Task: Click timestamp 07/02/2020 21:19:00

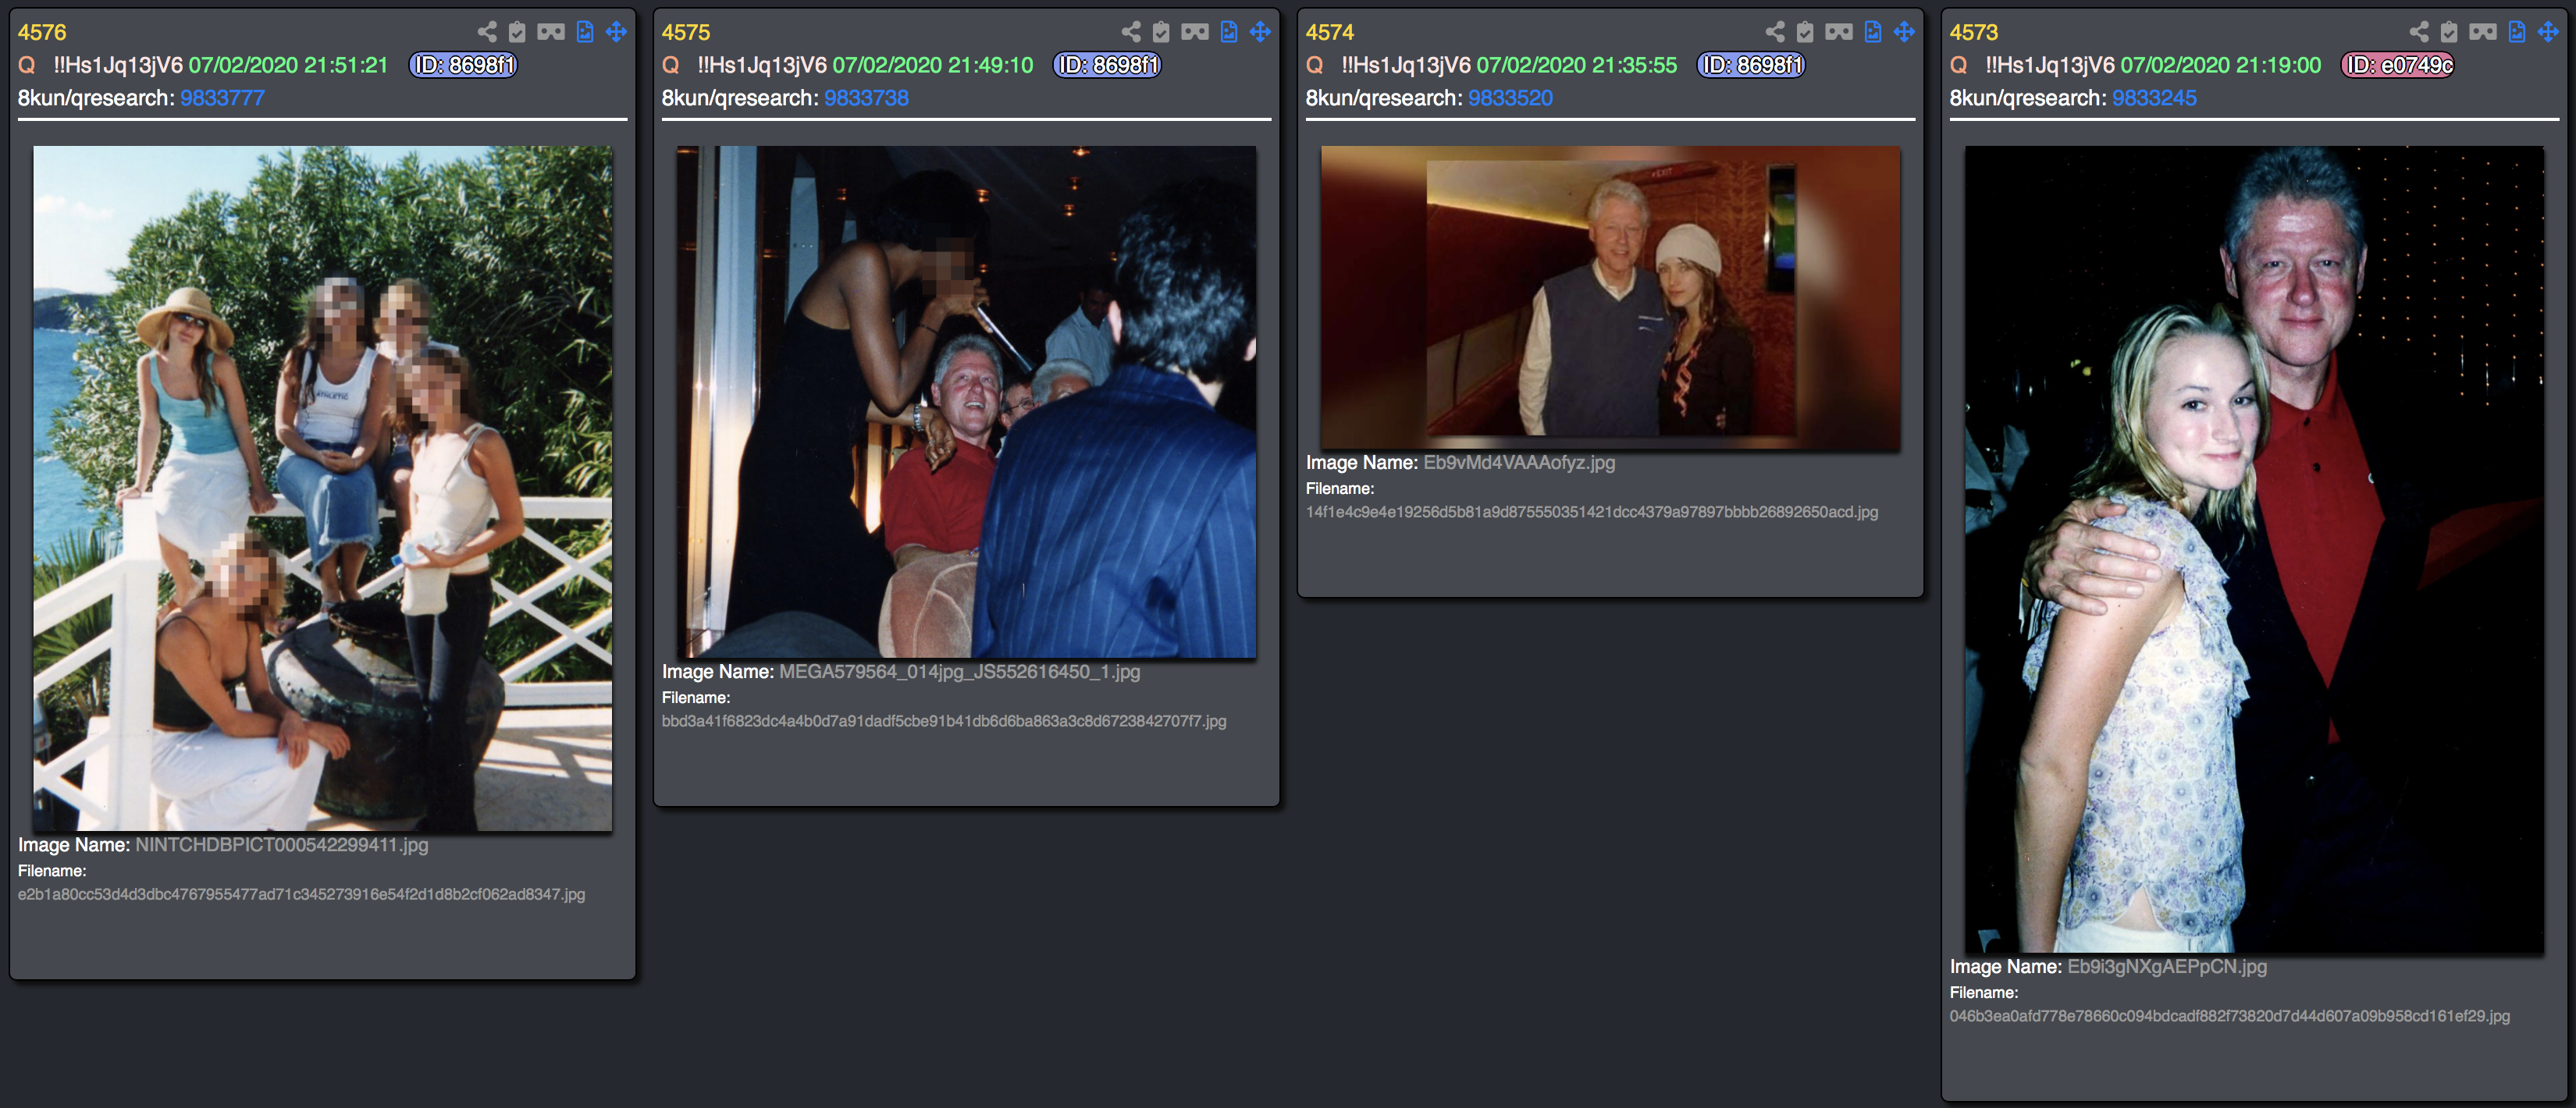Action: coord(2221,65)
